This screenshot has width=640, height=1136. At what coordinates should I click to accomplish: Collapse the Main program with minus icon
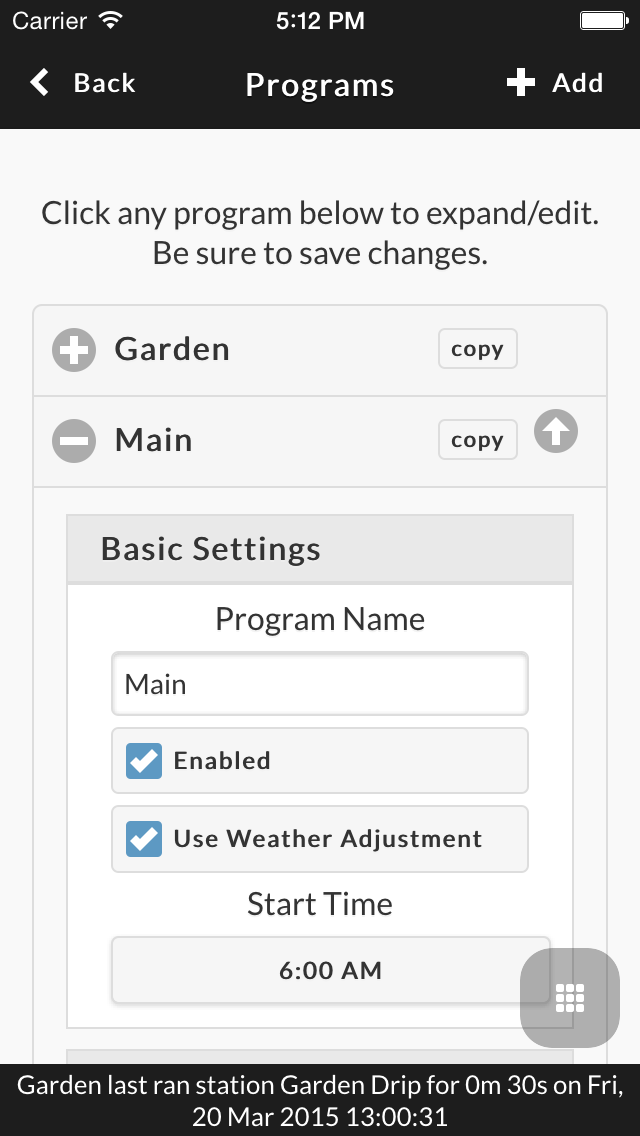click(74, 440)
